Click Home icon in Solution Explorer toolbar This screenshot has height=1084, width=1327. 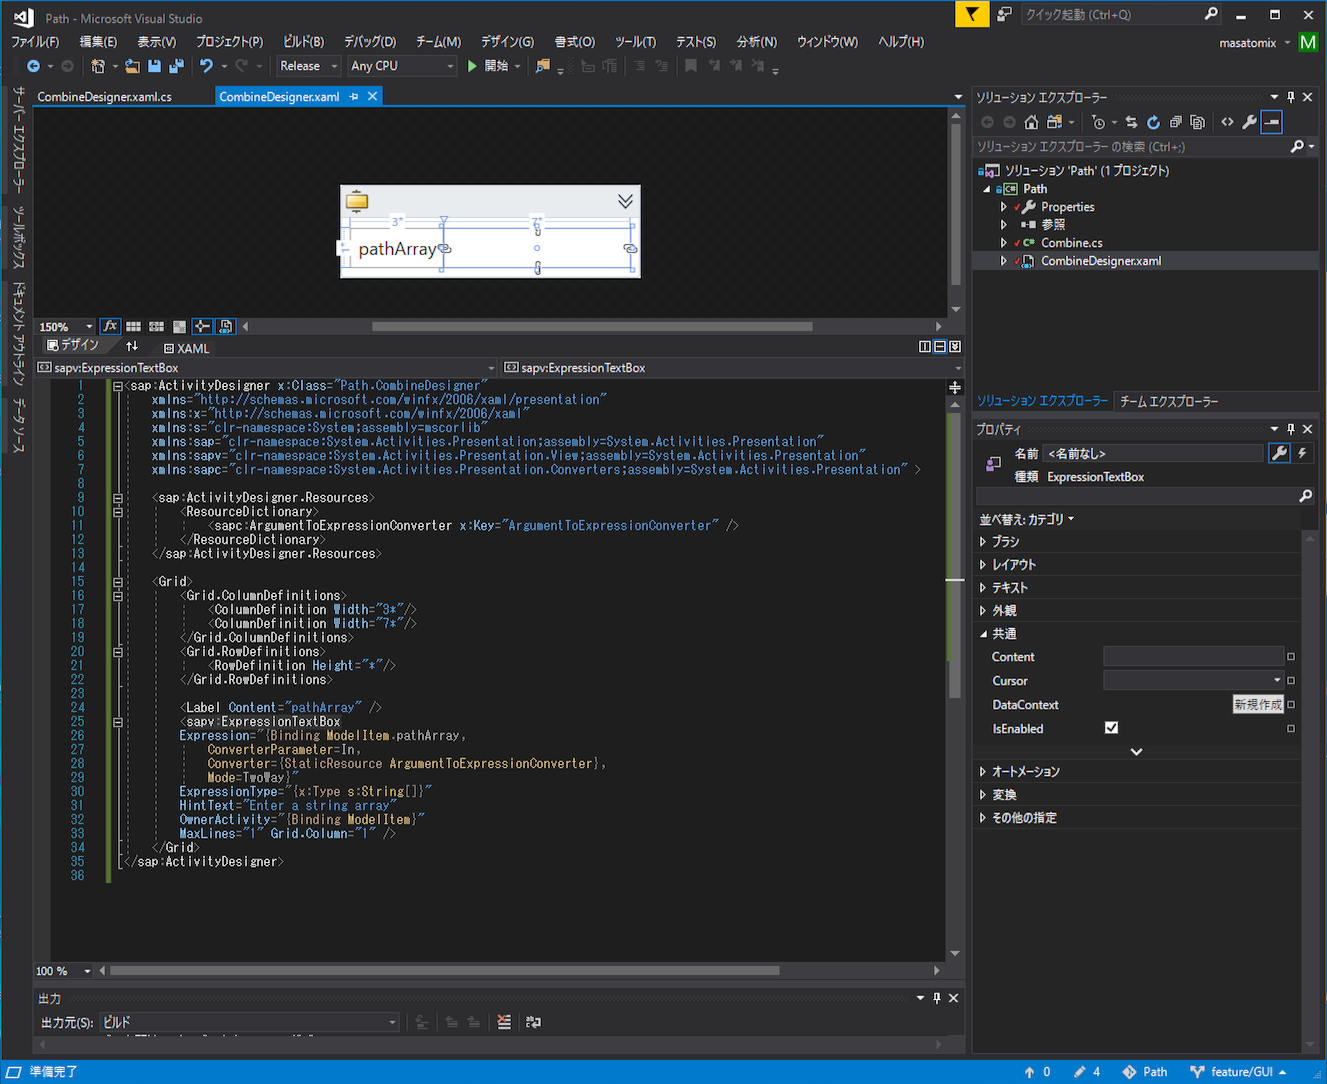coord(1031,122)
